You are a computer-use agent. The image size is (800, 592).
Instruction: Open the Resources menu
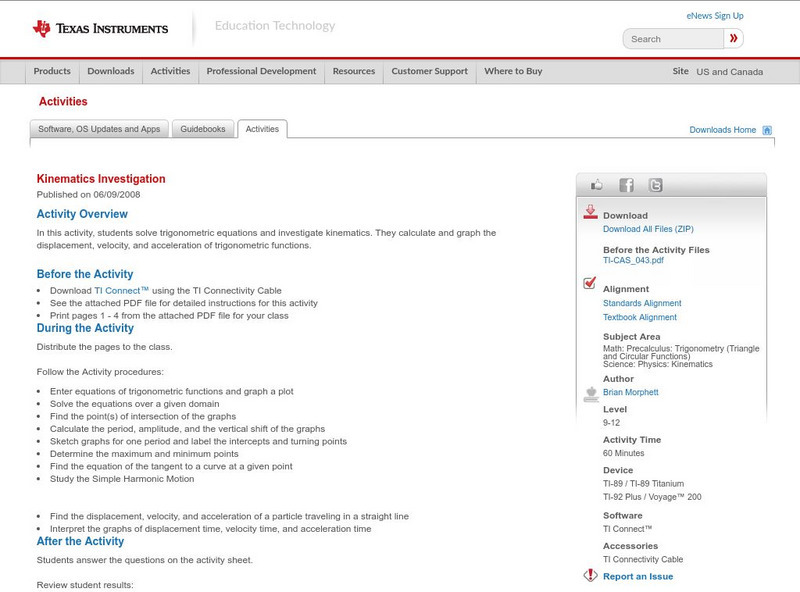pyautogui.click(x=354, y=71)
